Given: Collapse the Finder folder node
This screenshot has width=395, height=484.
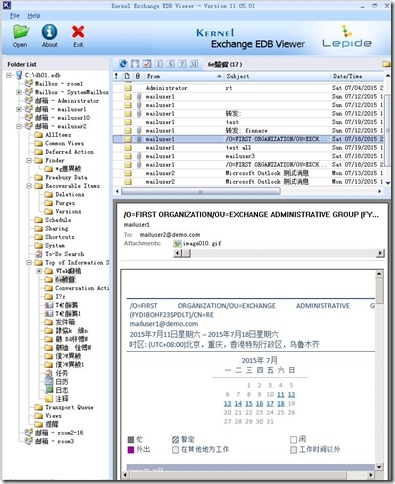Looking at the screenshot, I should coord(29,160).
